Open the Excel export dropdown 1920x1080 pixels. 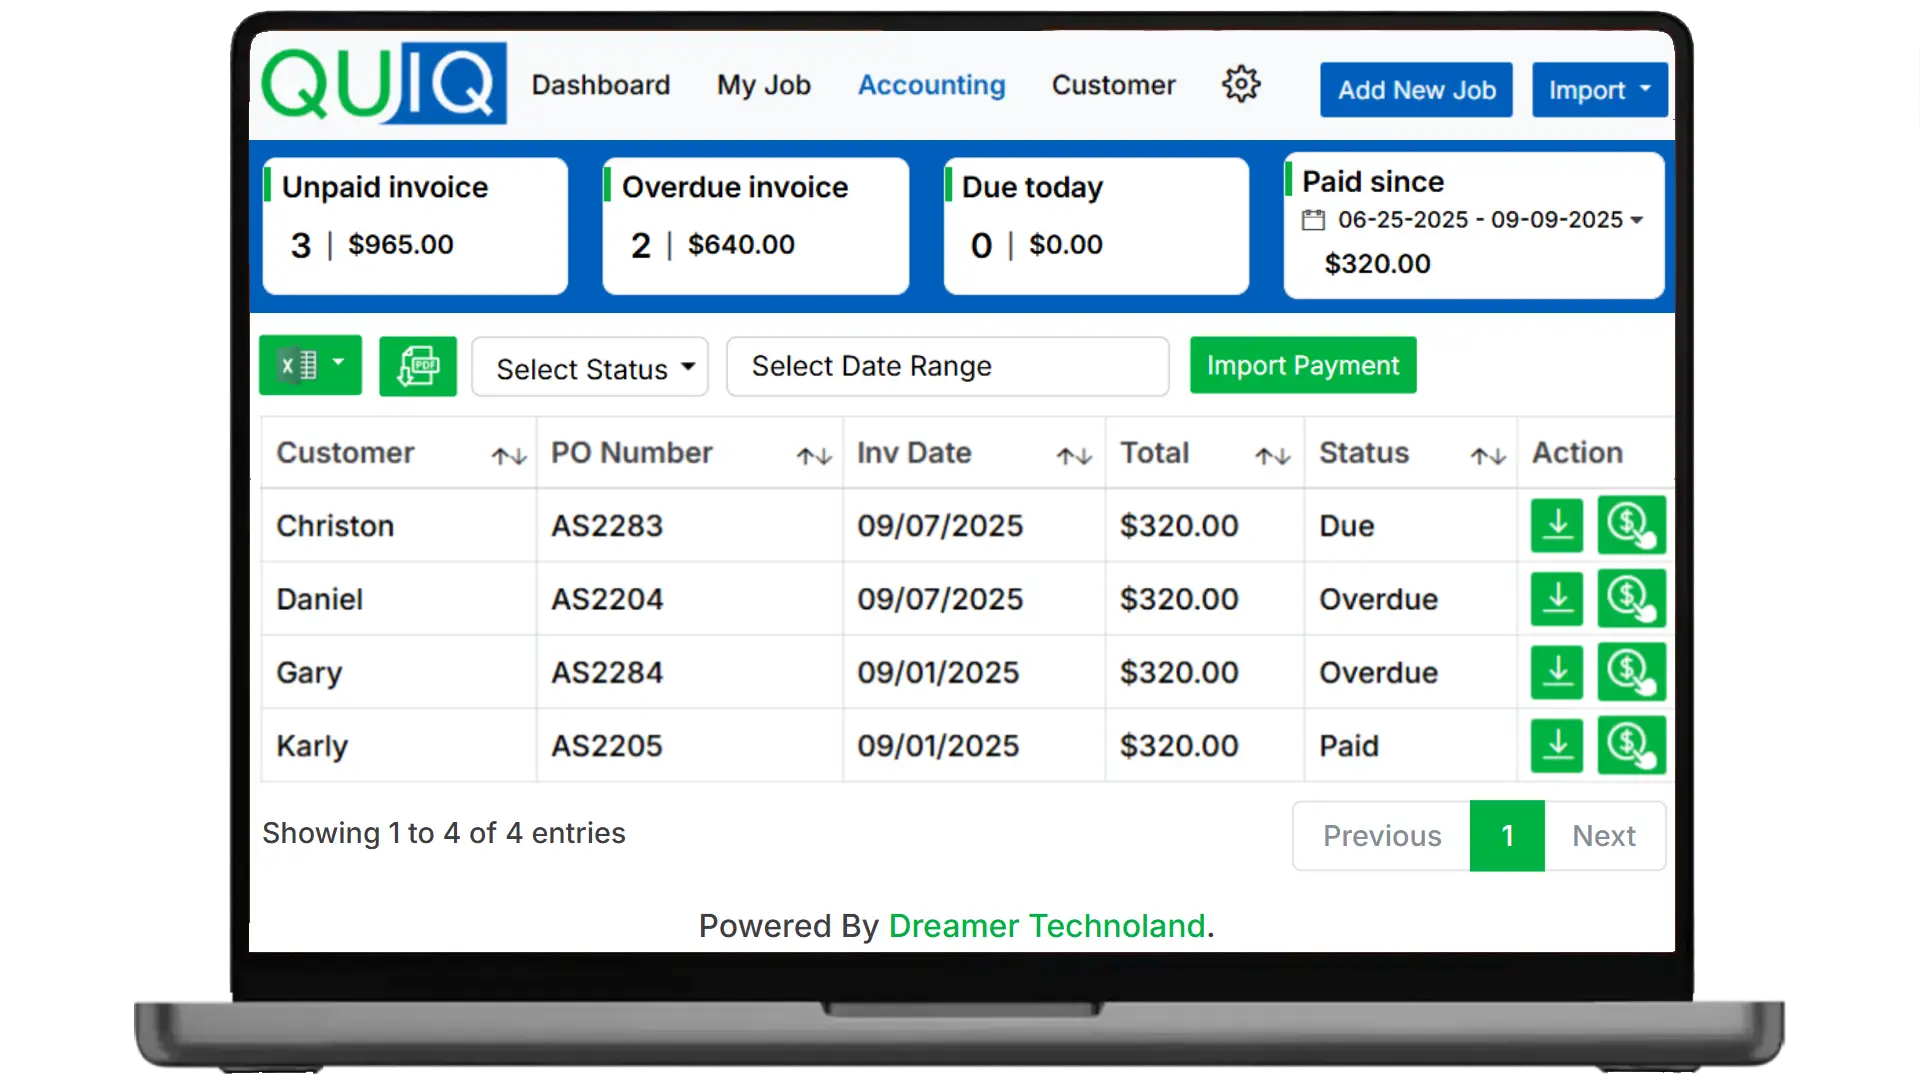(310, 365)
